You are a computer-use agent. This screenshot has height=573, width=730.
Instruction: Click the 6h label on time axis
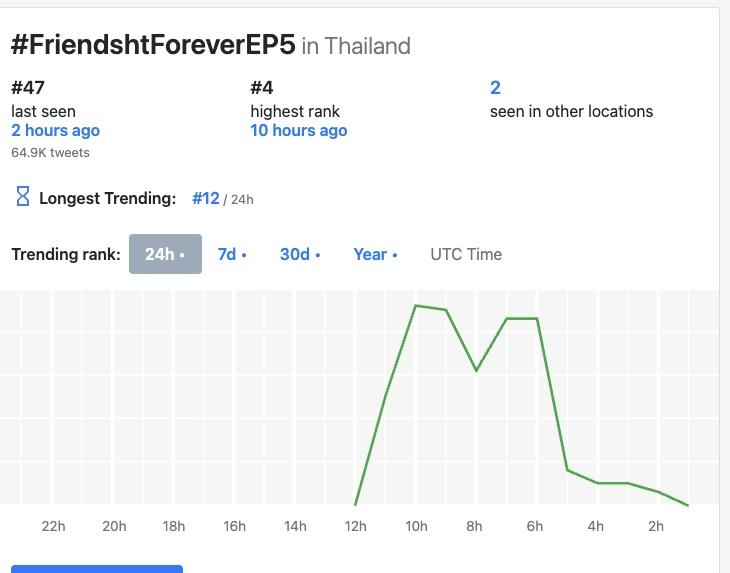[x=535, y=526]
